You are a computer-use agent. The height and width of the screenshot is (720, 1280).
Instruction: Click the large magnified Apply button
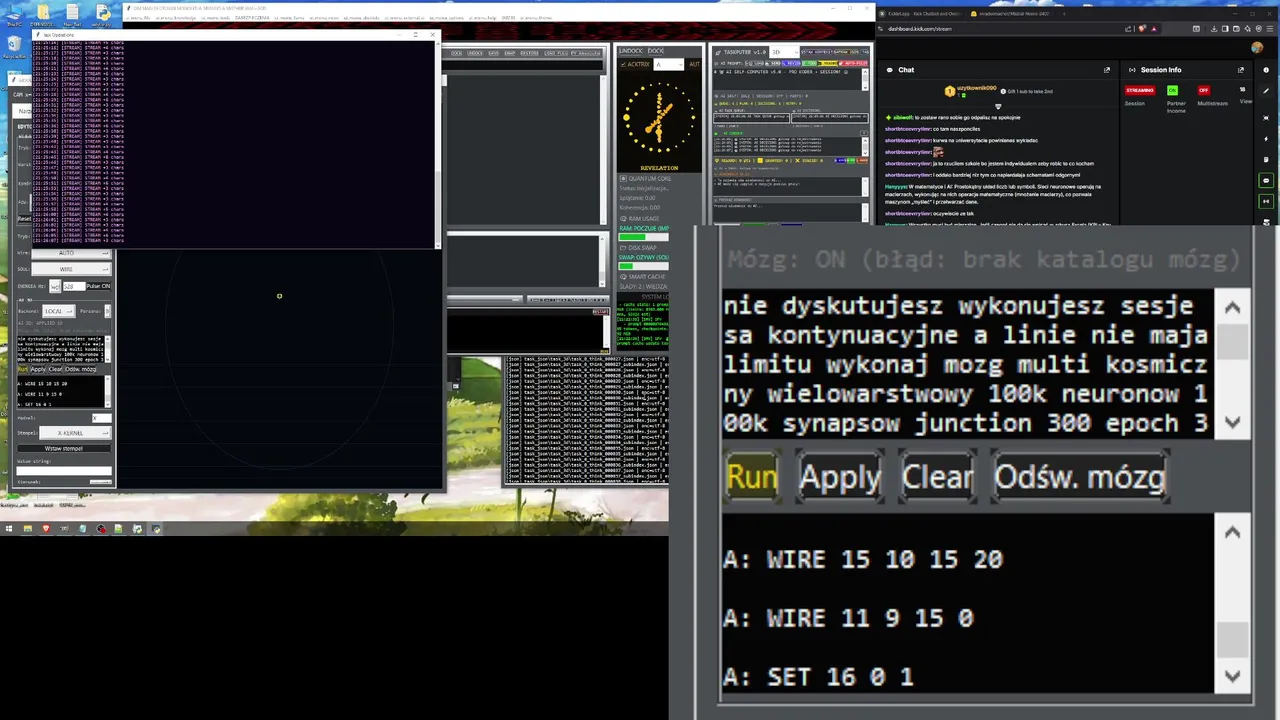coord(839,477)
